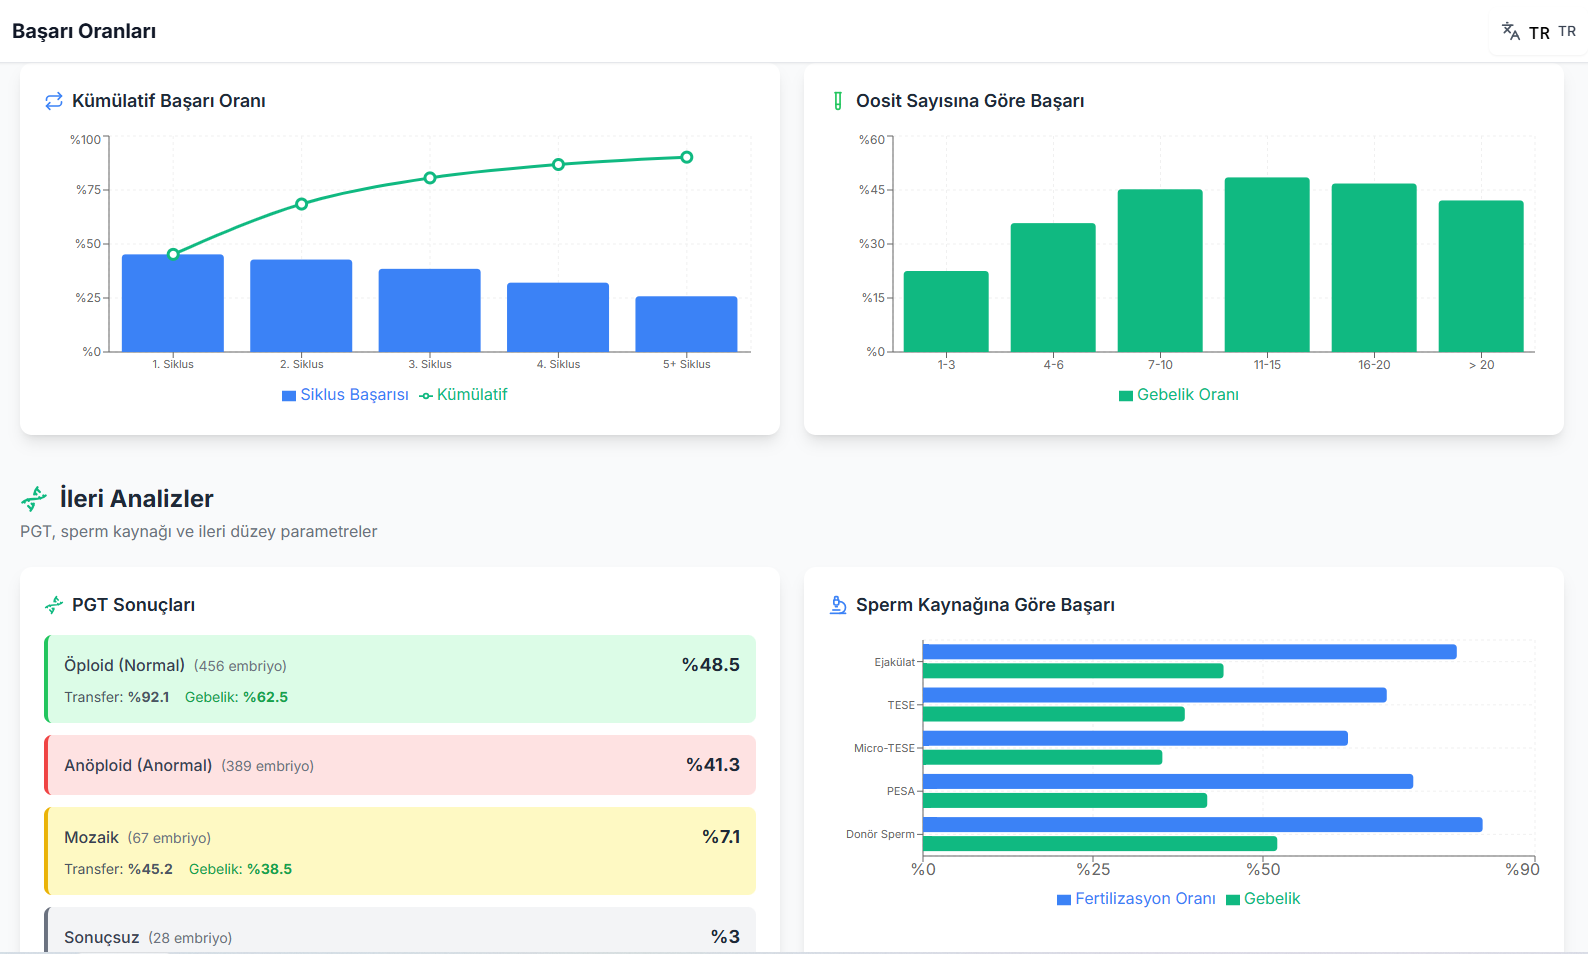Select the 1. Siklus blue bar
Screen dimensions: 1588x954
173,303
